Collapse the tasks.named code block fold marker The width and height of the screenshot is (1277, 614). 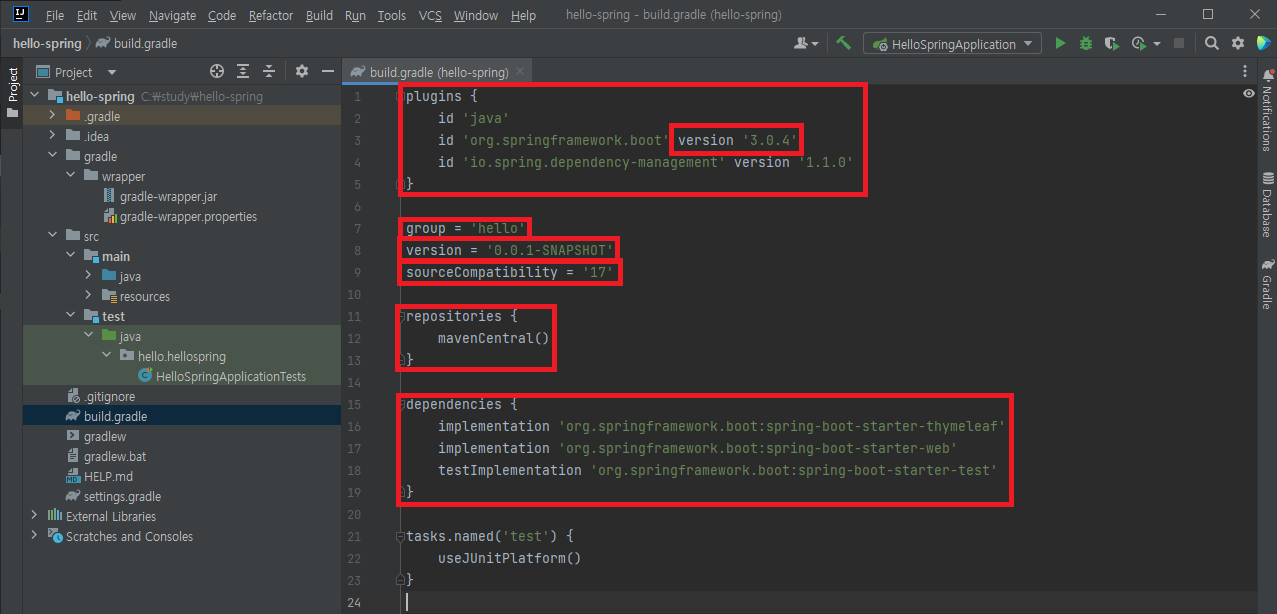(x=400, y=536)
